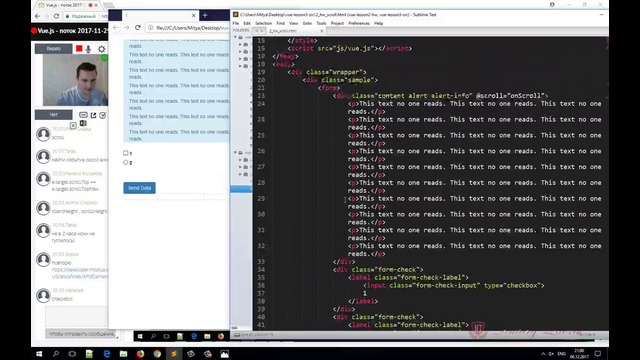Click the boxed X icon below Чат
This screenshot has height=360, width=640.
point(73,125)
